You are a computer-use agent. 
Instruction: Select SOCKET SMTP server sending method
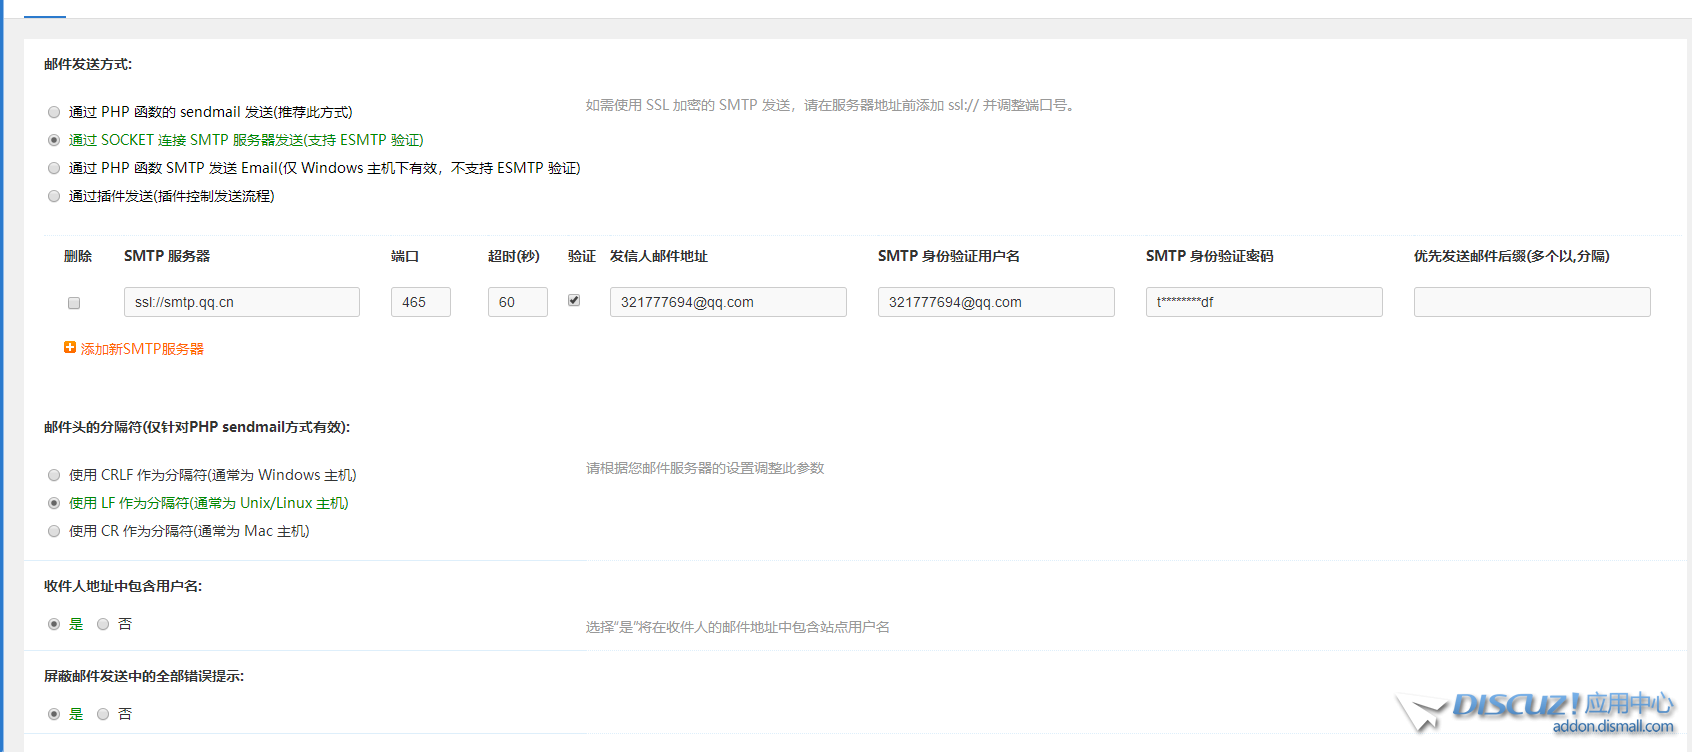(54, 140)
